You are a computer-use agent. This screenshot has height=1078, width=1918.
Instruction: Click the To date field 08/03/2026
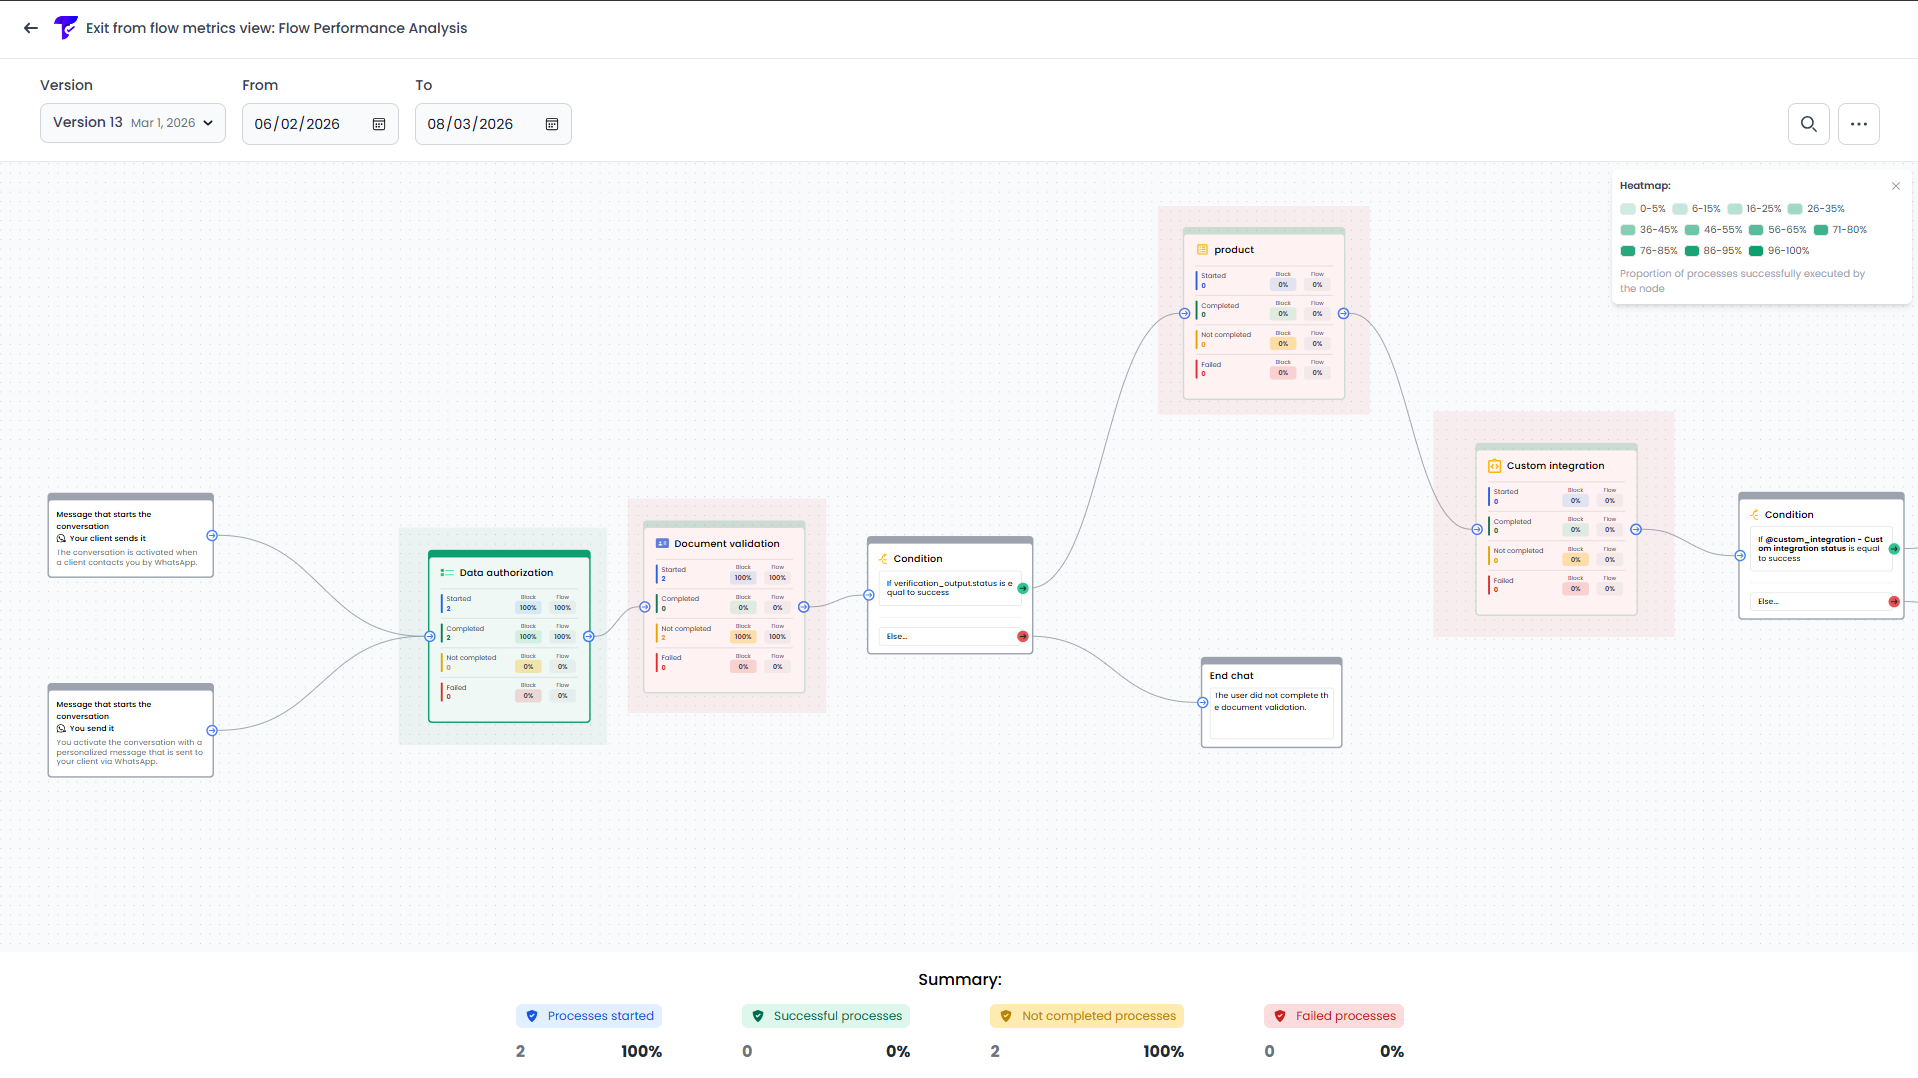click(470, 124)
